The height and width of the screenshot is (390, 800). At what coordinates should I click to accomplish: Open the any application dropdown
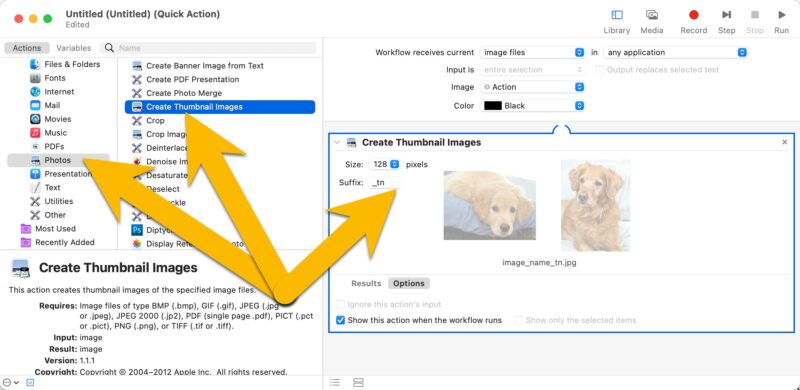point(675,53)
